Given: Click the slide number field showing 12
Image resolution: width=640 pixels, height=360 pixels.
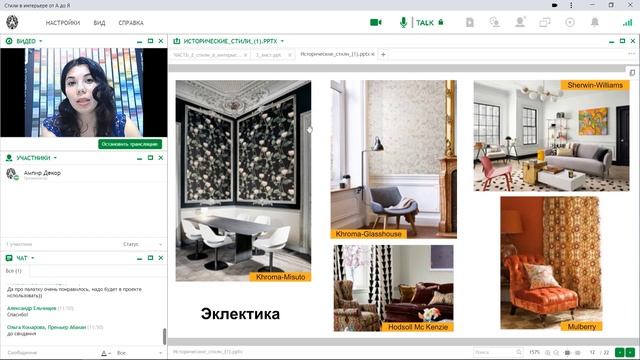Looking at the screenshot, I should (592, 352).
